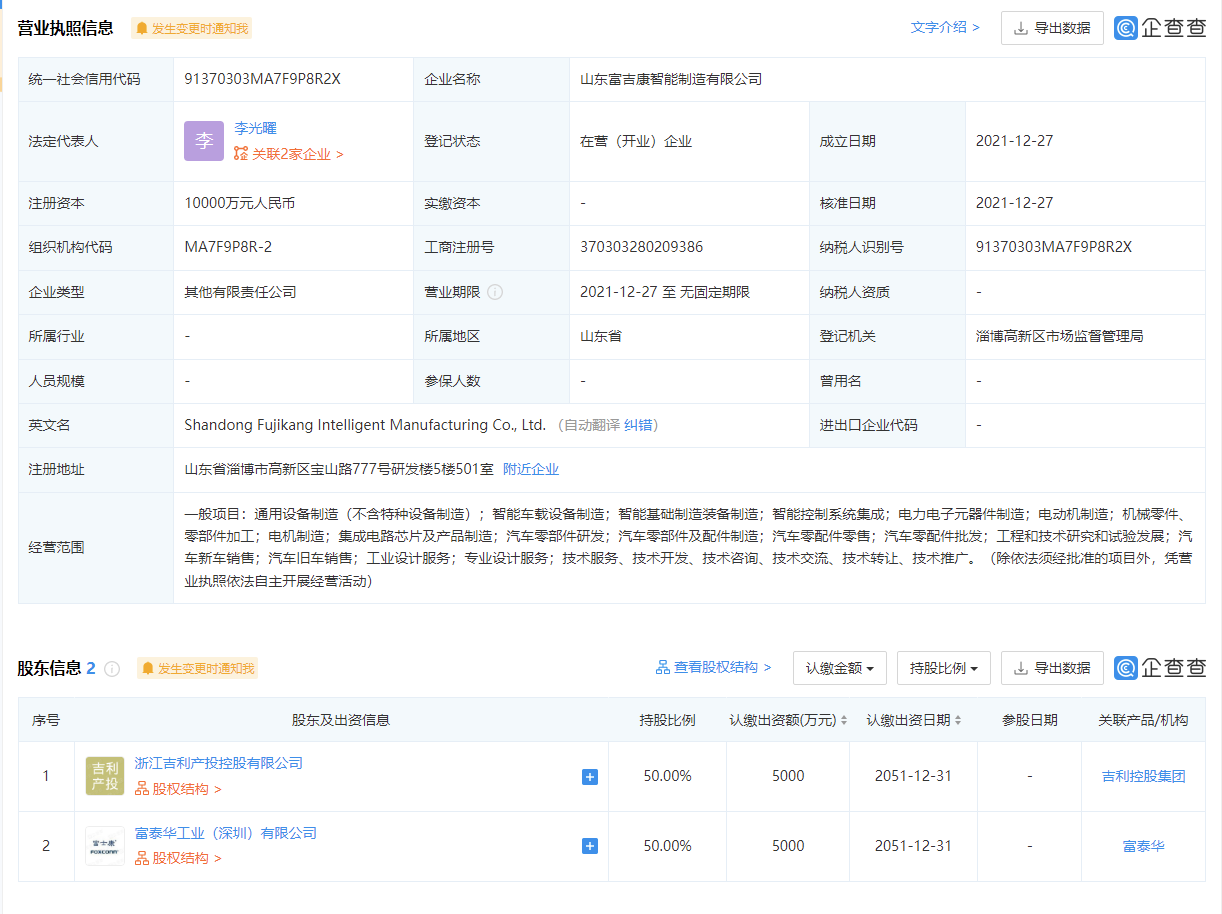Click 持股比例 column header in shareholder table
1222x914 pixels.
pos(667,720)
